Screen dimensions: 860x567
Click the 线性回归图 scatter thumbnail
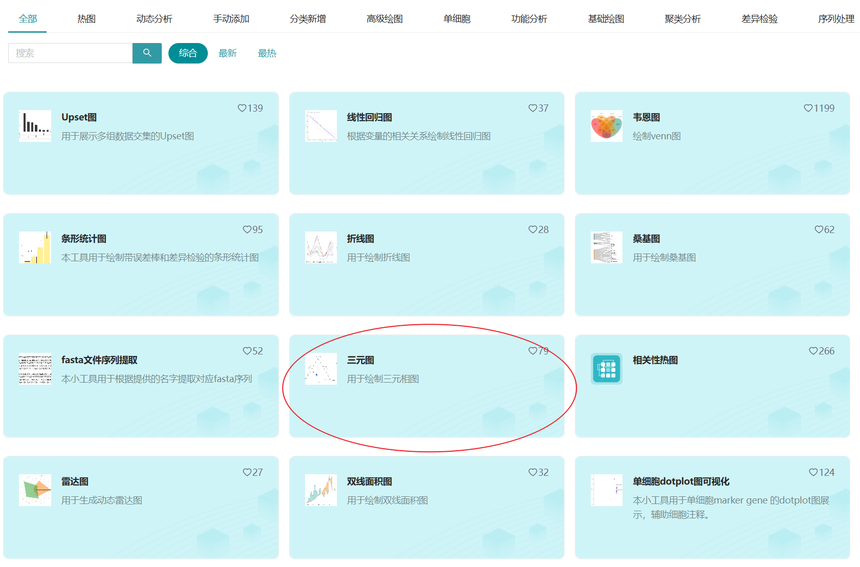(x=321, y=126)
